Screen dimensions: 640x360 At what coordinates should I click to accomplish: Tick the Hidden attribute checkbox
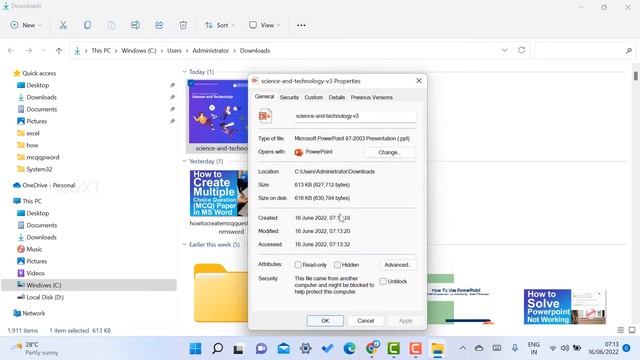click(337, 264)
